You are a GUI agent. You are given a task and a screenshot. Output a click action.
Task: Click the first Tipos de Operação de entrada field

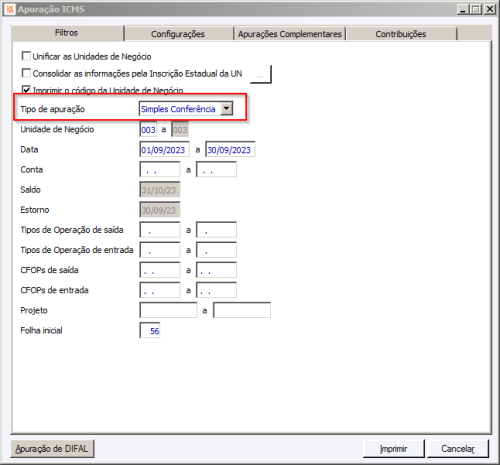click(x=160, y=250)
